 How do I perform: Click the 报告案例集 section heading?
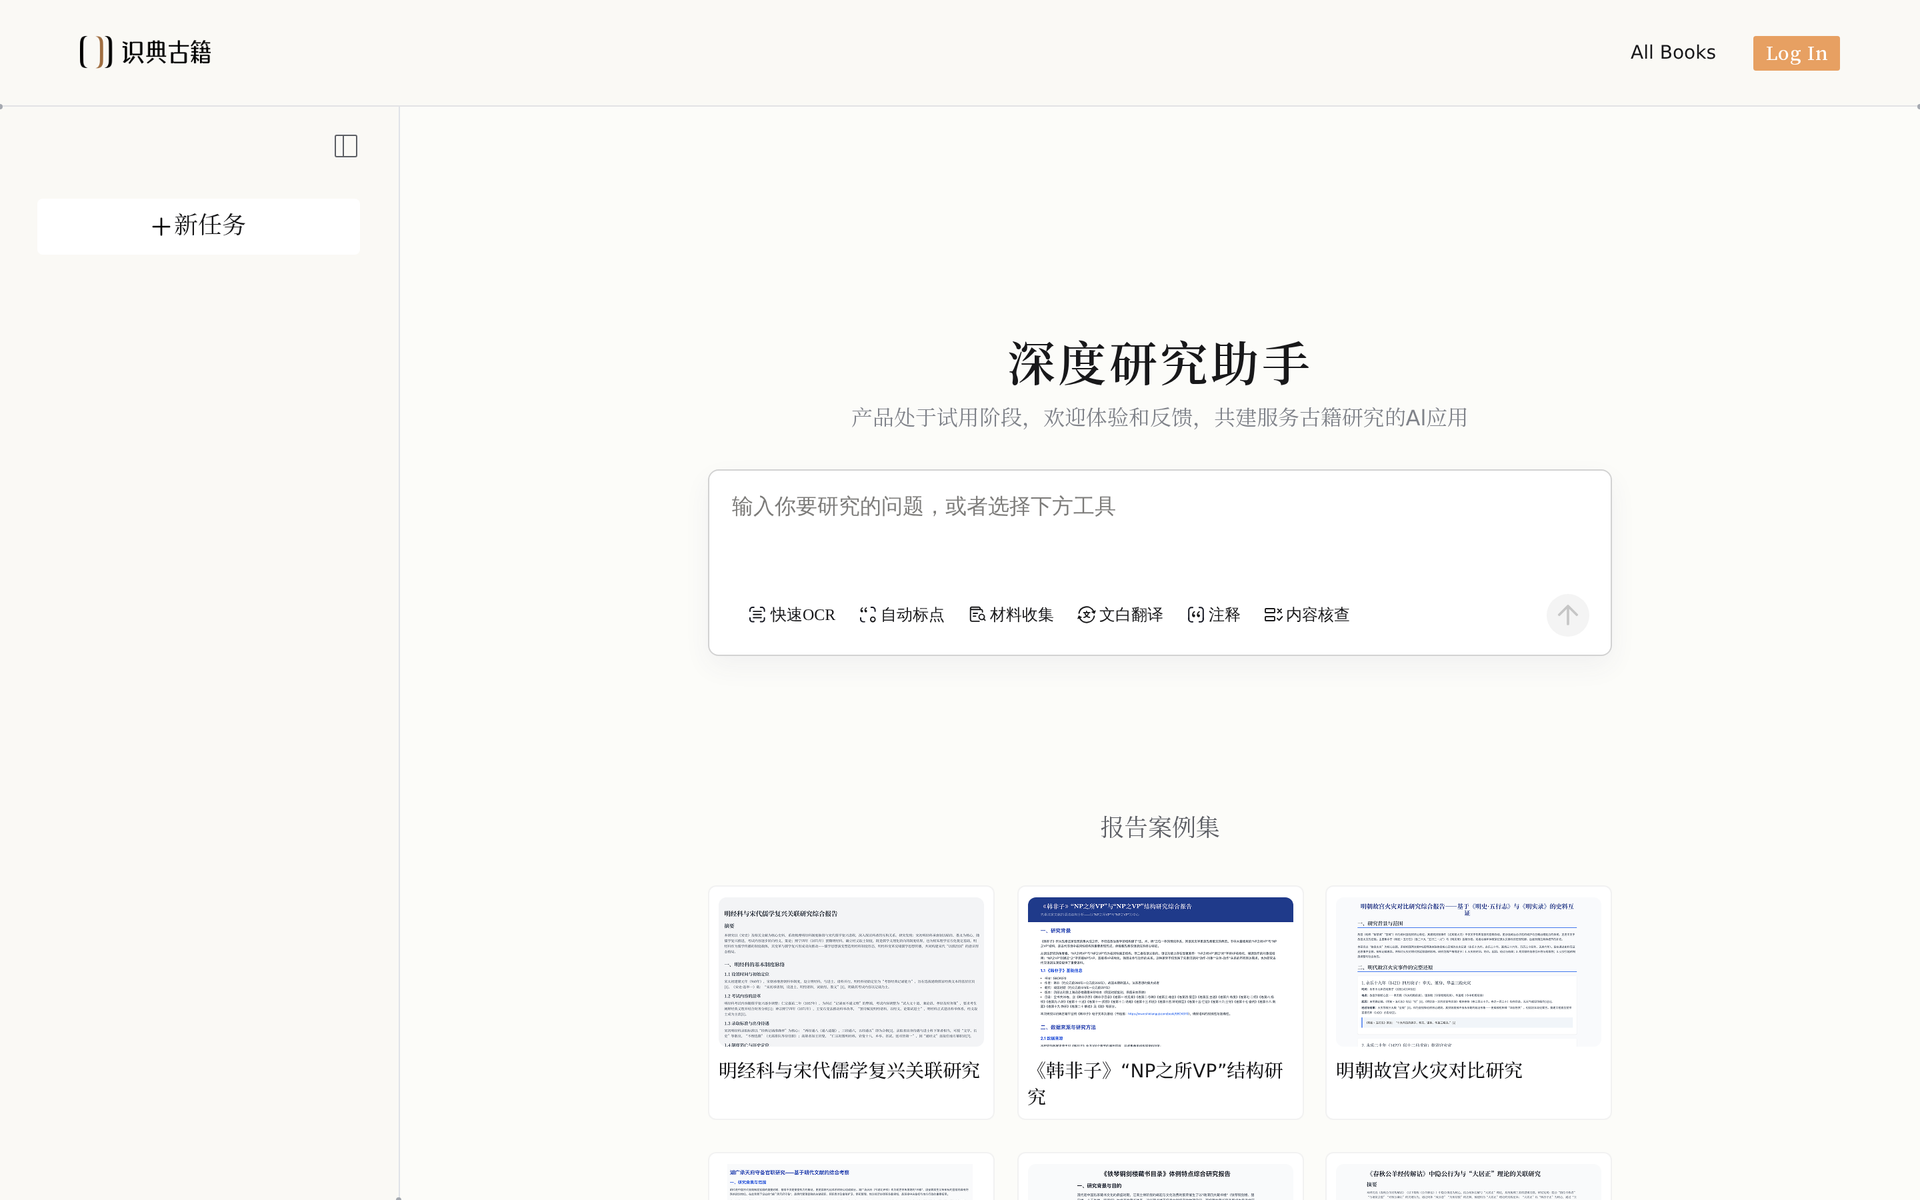(x=1159, y=827)
